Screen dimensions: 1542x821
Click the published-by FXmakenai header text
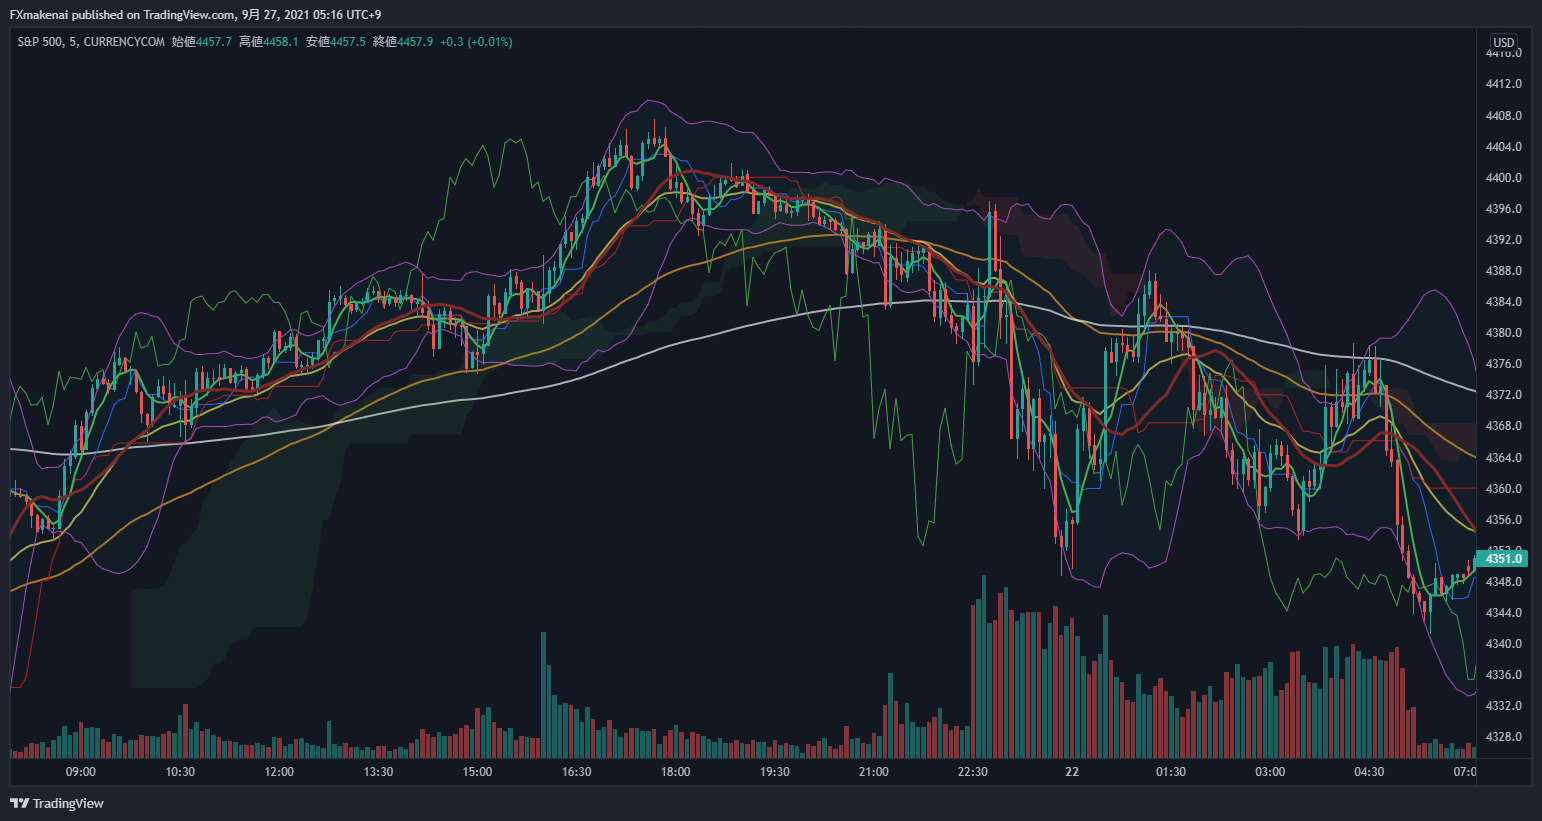pos(195,14)
